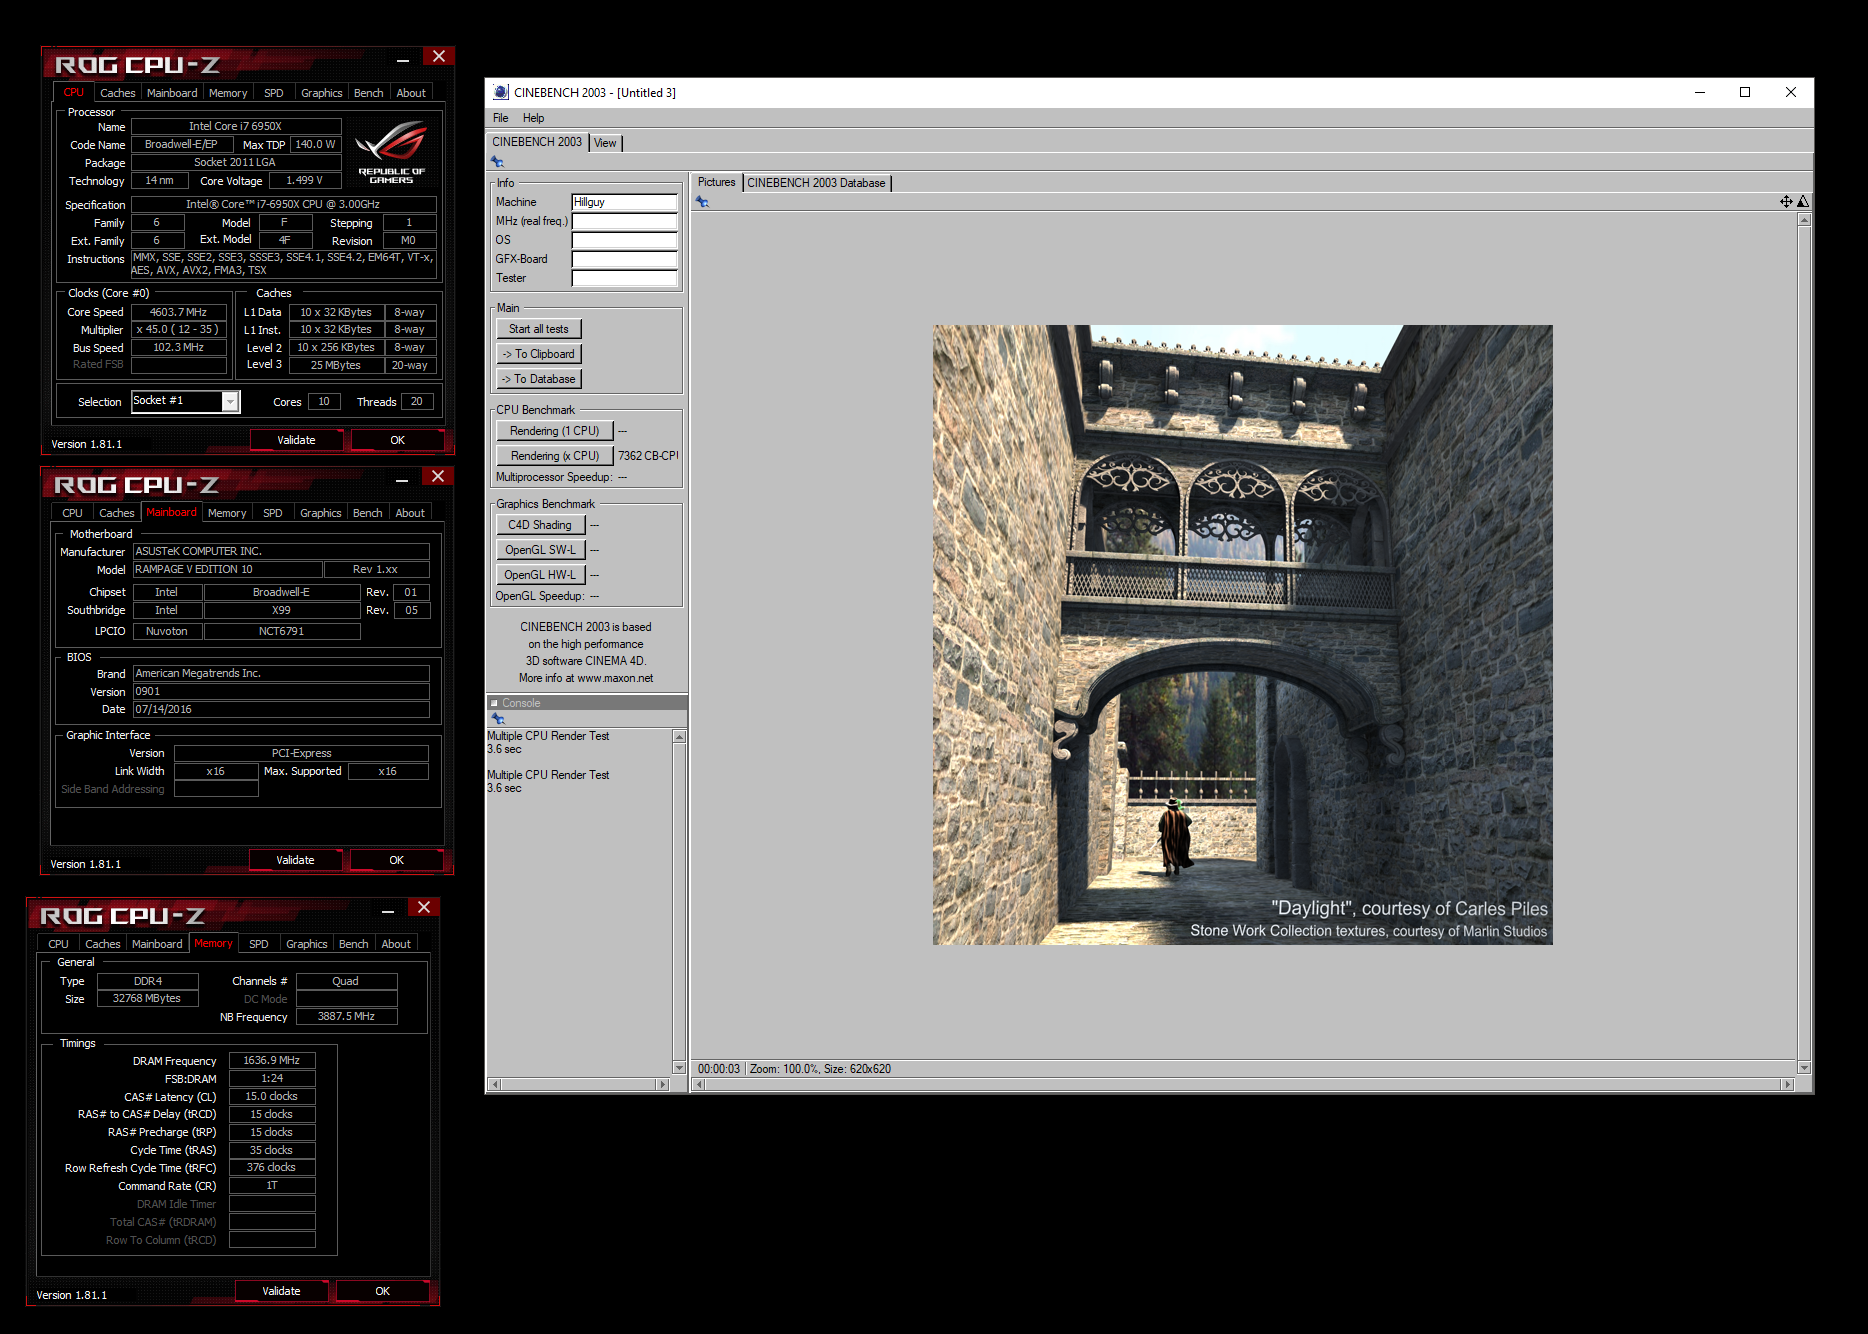Click picture viewer vertical scrollbar down arrow
1868x1334 pixels.
(x=1804, y=1068)
